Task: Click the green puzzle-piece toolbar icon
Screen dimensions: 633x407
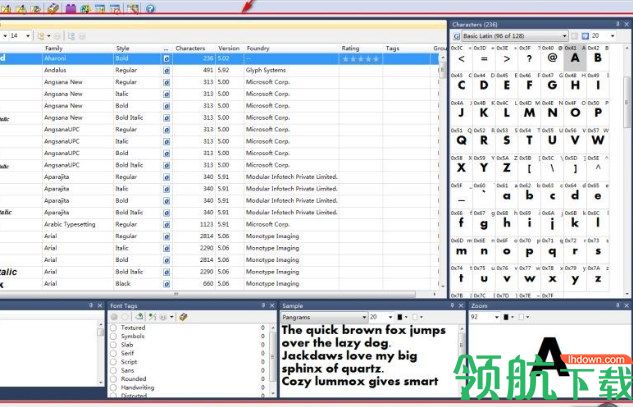Action: coord(85,8)
